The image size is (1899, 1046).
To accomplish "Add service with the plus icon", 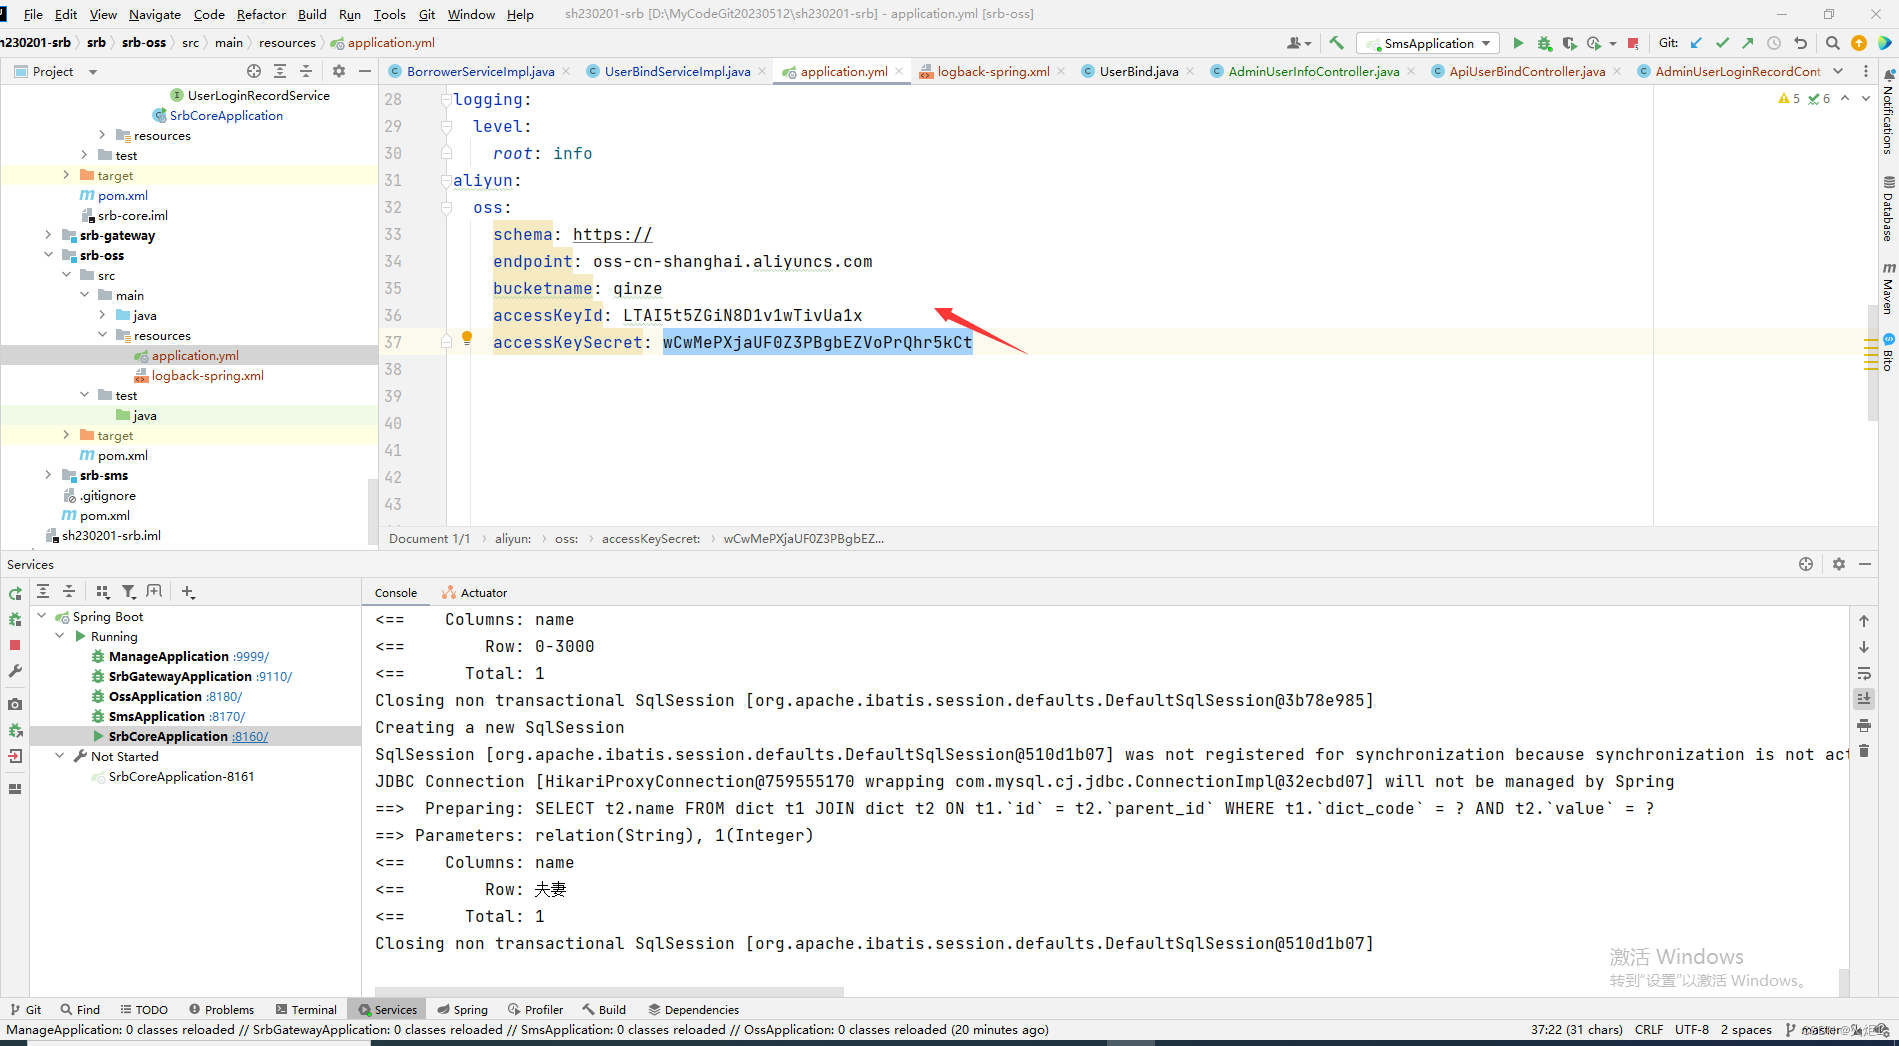I will point(188,592).
